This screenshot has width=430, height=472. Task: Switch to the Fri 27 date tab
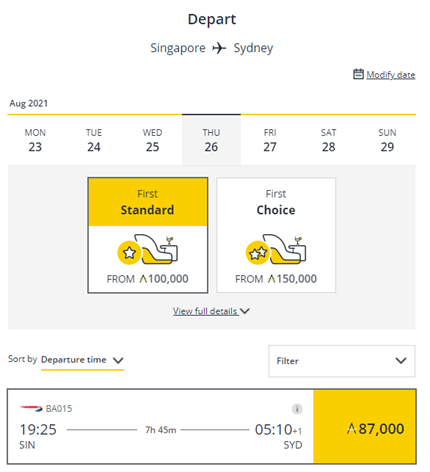click(x=270, y=140)
